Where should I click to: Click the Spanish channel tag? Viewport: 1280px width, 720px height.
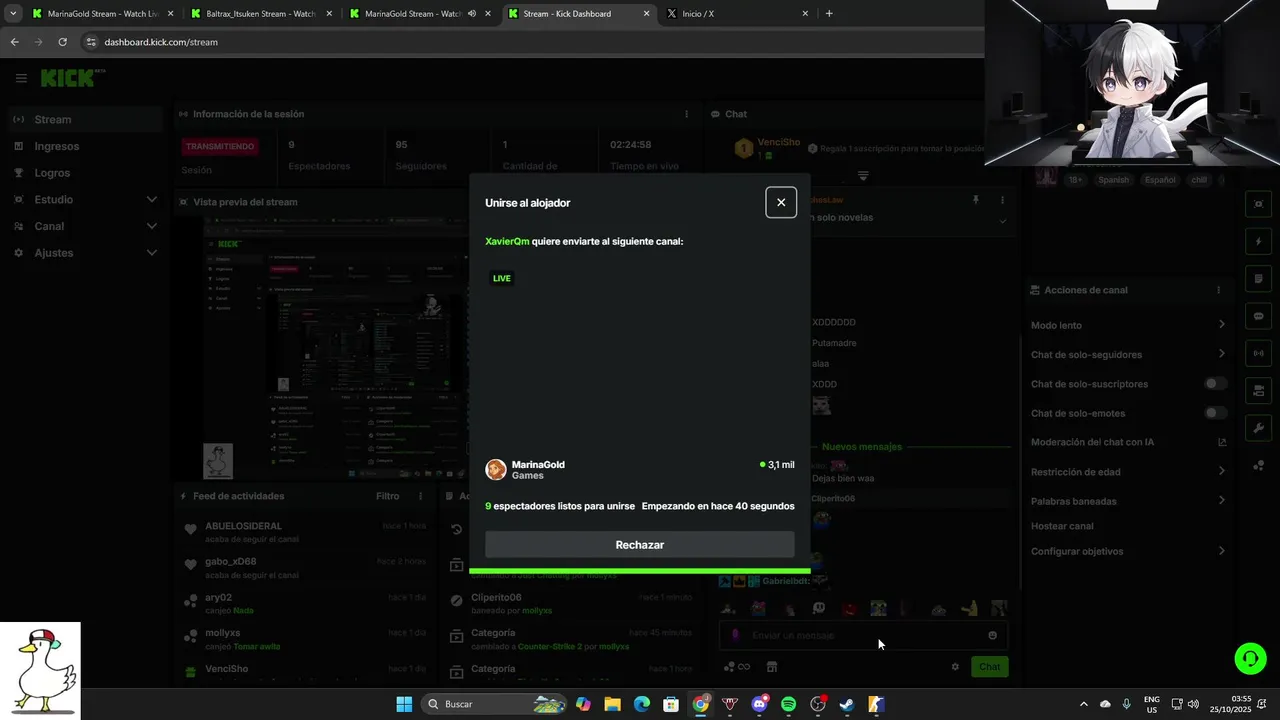[x=1113, y=180]
